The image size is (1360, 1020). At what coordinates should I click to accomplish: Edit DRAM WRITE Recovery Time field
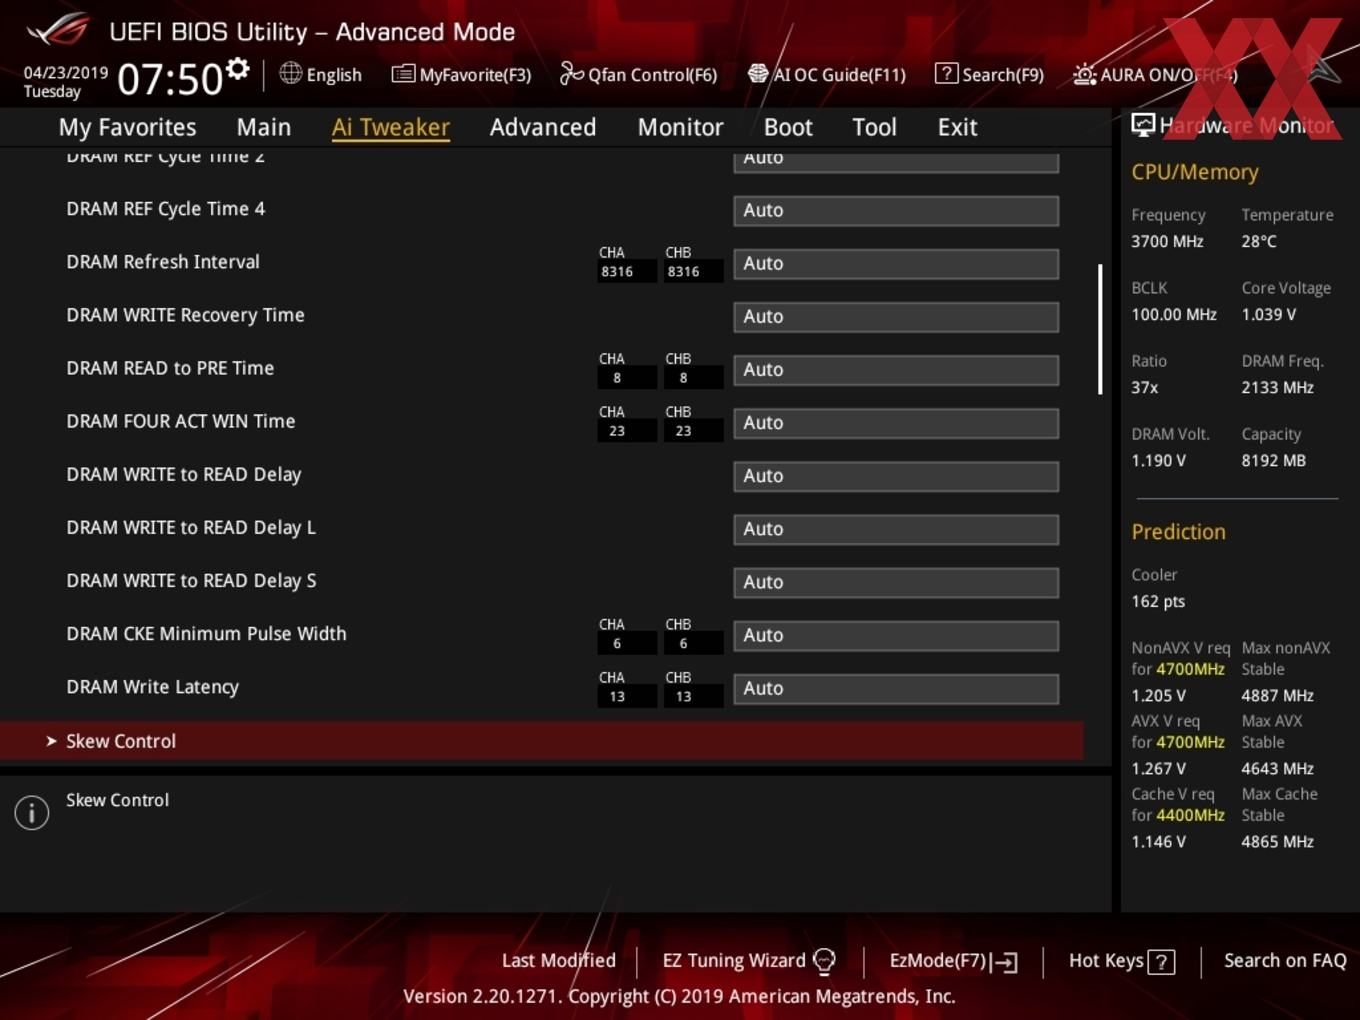click(x=896, y=317)
